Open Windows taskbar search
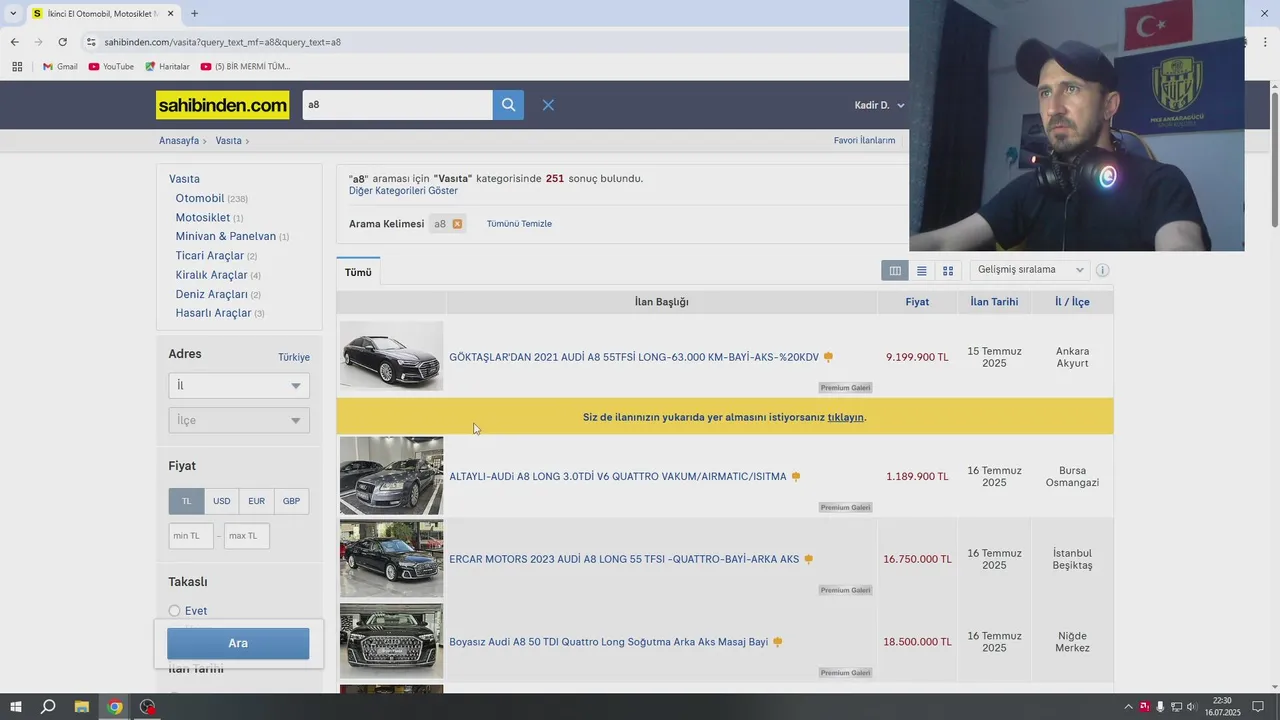 point(48,707)
